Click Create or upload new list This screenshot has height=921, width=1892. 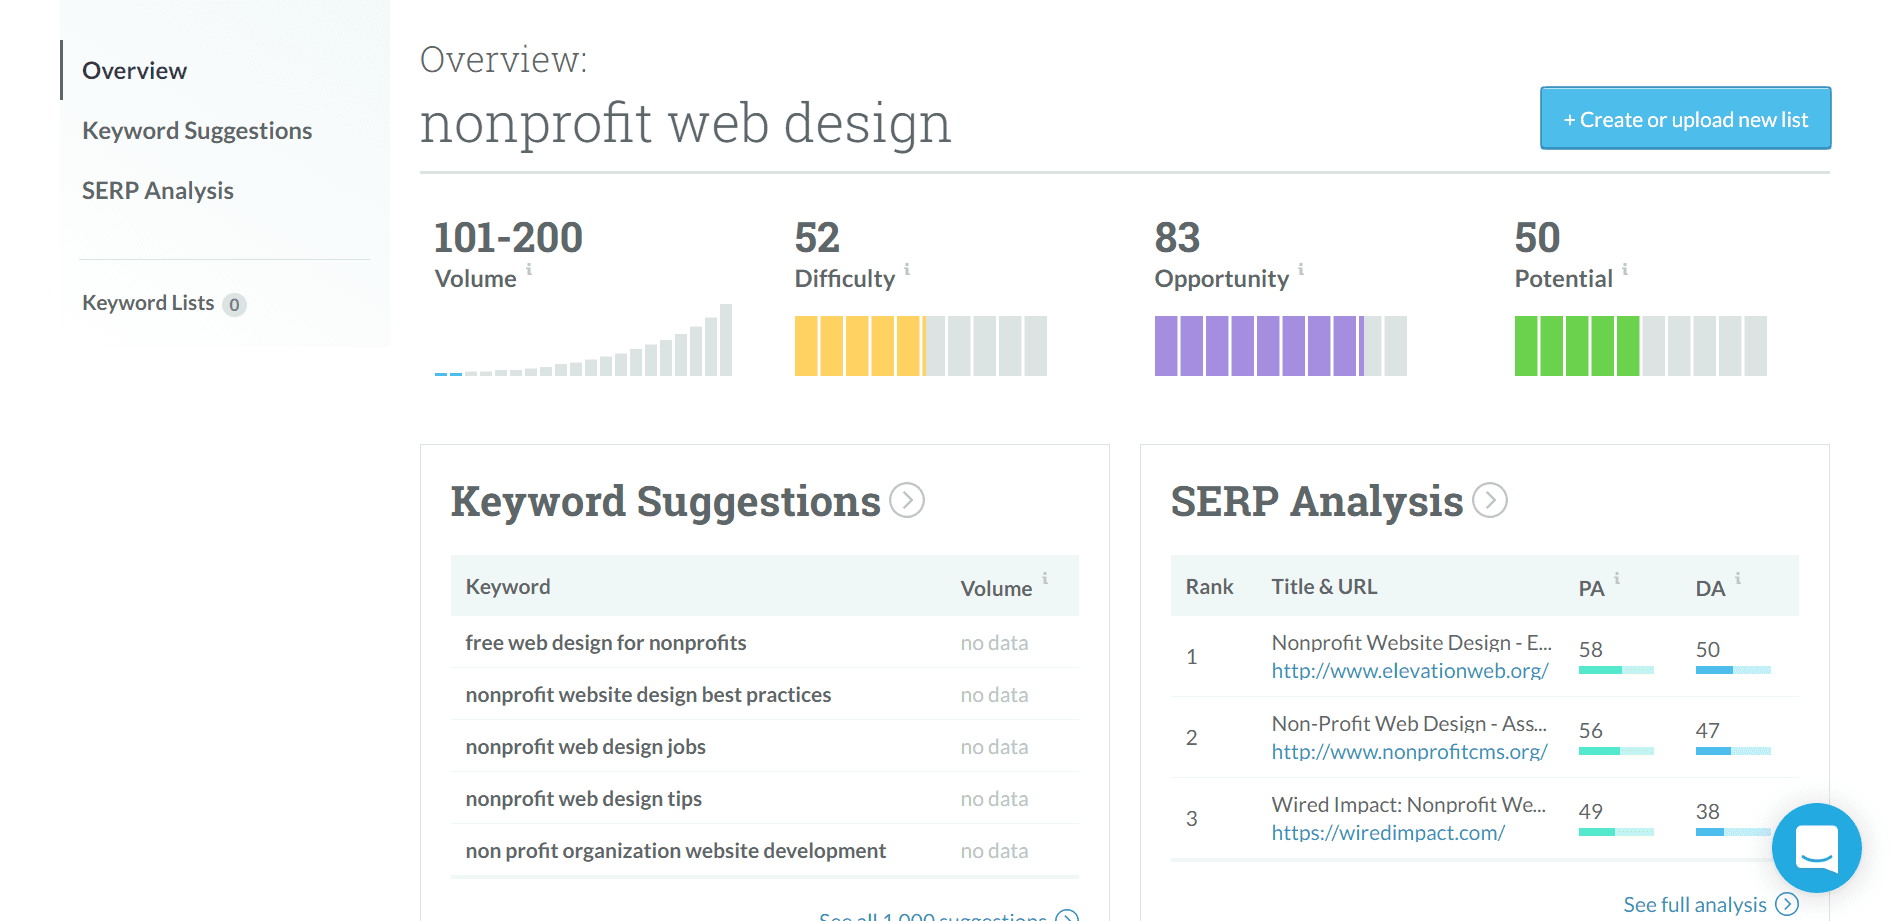(1685, 118)
